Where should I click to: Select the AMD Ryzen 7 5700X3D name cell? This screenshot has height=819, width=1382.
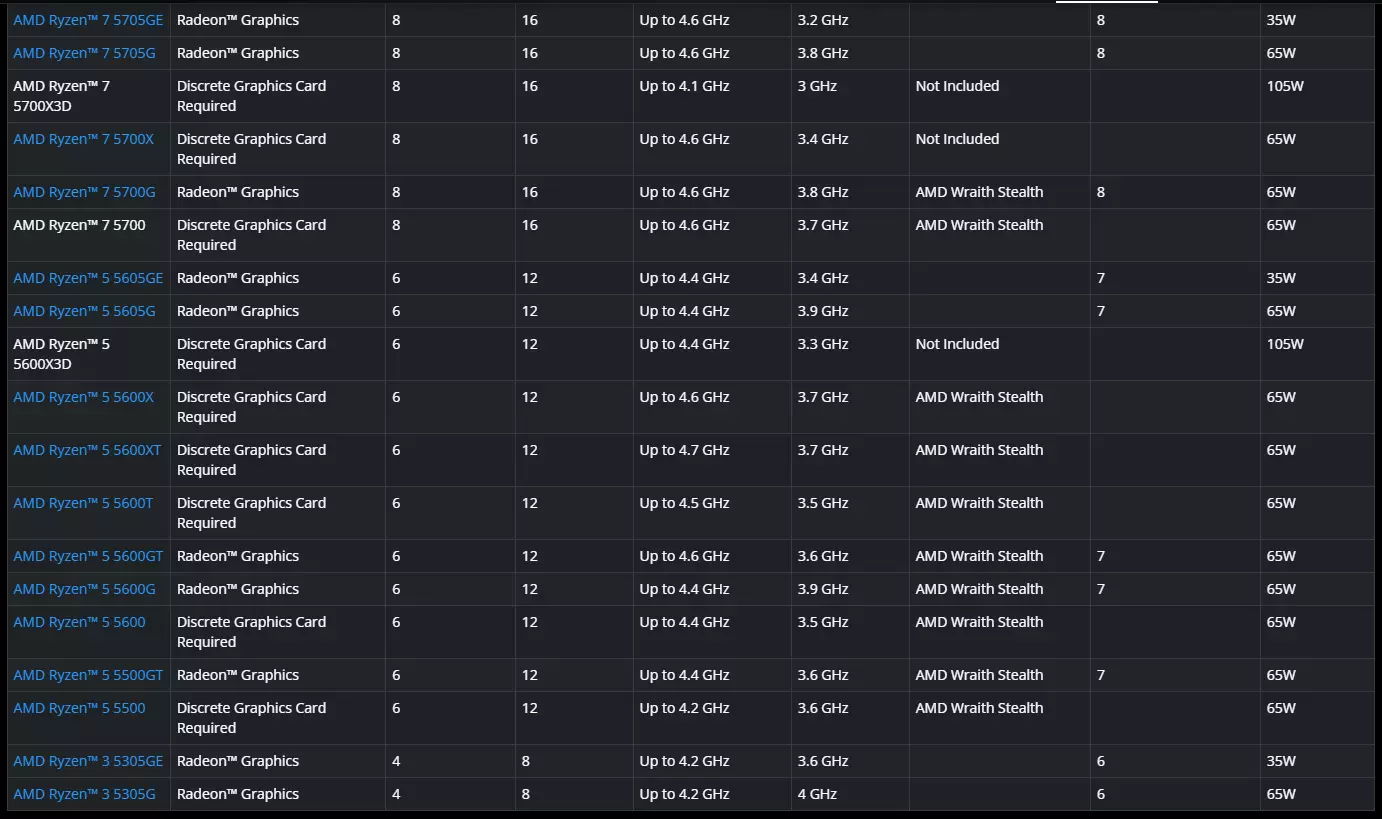pyautogui.click(x=89, y=96)
